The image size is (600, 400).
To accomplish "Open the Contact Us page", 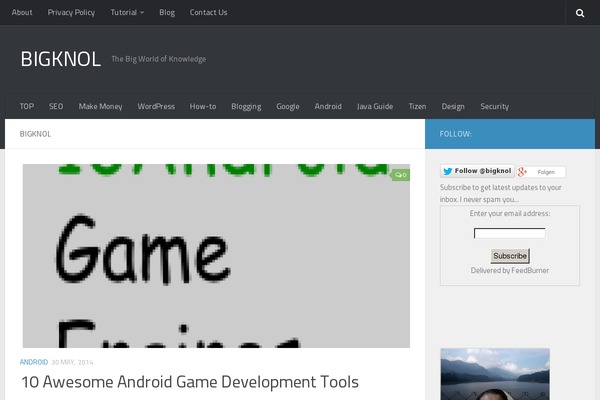I will pos(209,13).
